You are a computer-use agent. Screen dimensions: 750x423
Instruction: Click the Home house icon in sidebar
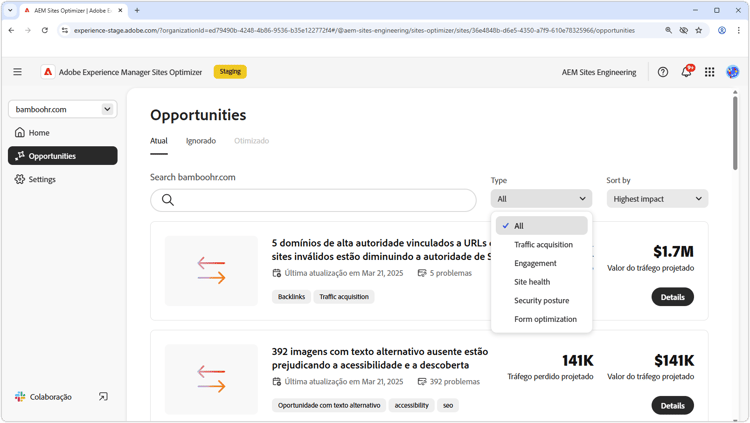tap(20, 132)
